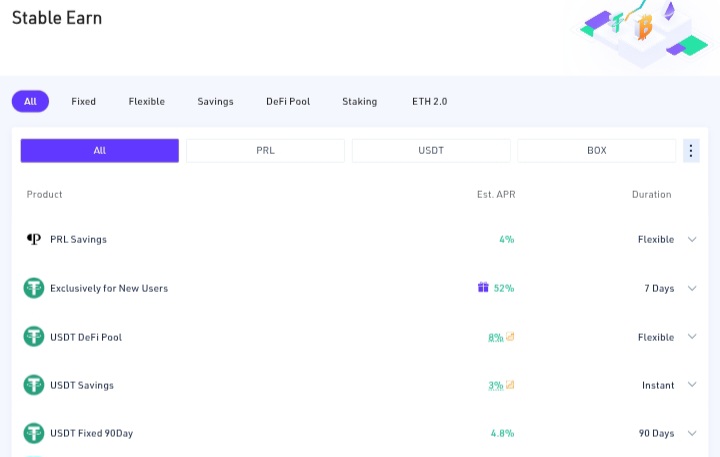
Task: Switch to the Flexible tab
Action: click(146, 102)
